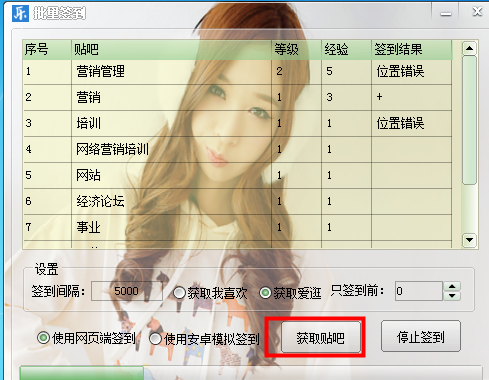Image resolution: width=489 pixels, height=380 pixels.
Task: Increase 只签到前 value with up arrow
Action: (452, 286)
